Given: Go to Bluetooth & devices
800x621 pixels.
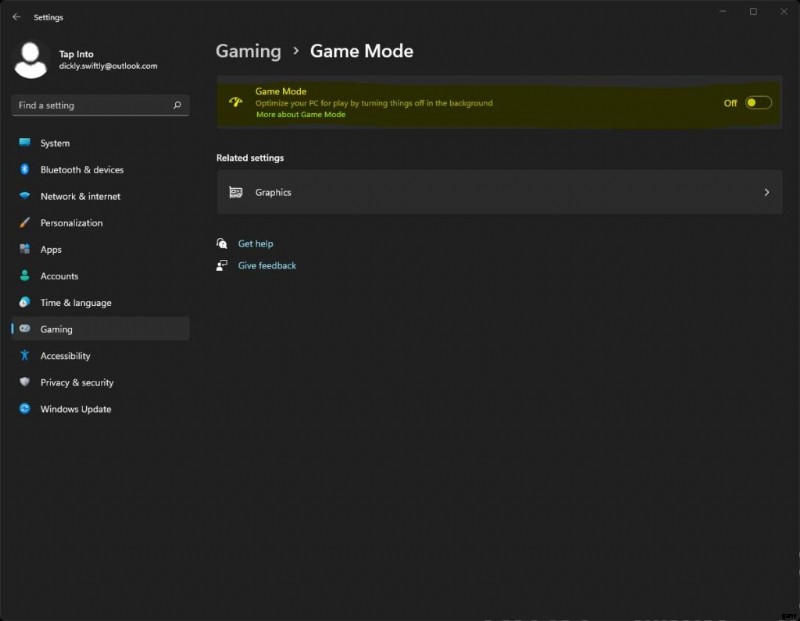Looking at the screenshot, I should tap(101, 169).
